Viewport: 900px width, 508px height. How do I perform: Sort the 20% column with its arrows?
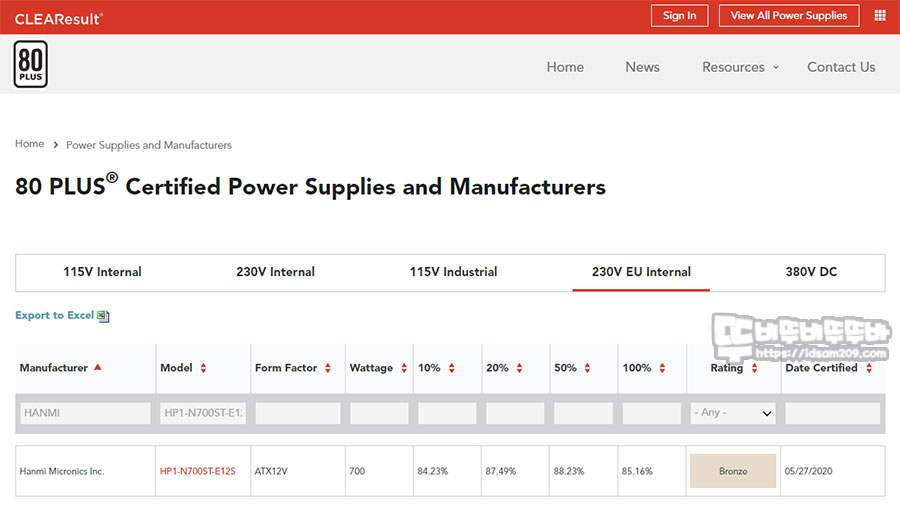click(x=519, y=368)
